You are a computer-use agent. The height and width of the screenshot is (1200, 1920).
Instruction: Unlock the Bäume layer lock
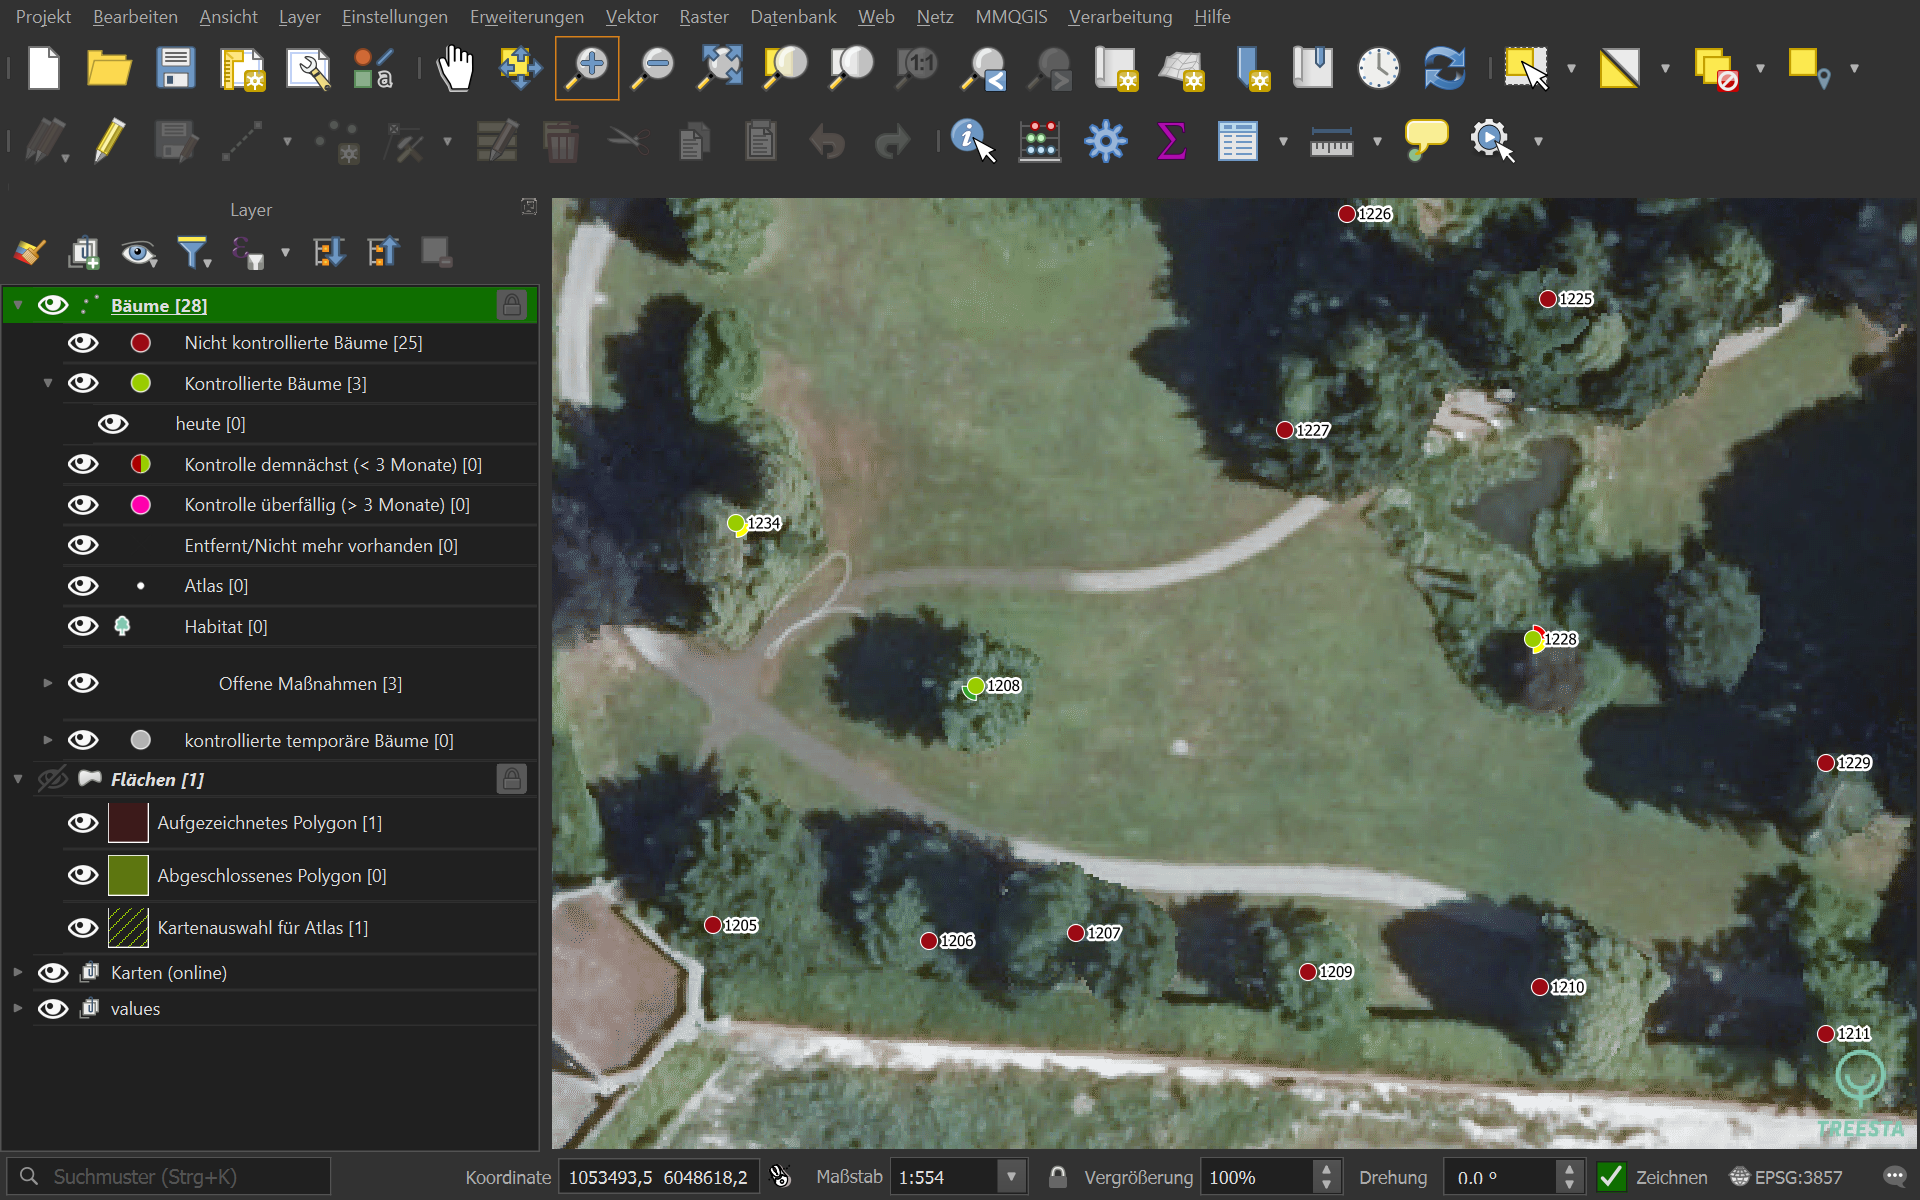pos(512,305)
